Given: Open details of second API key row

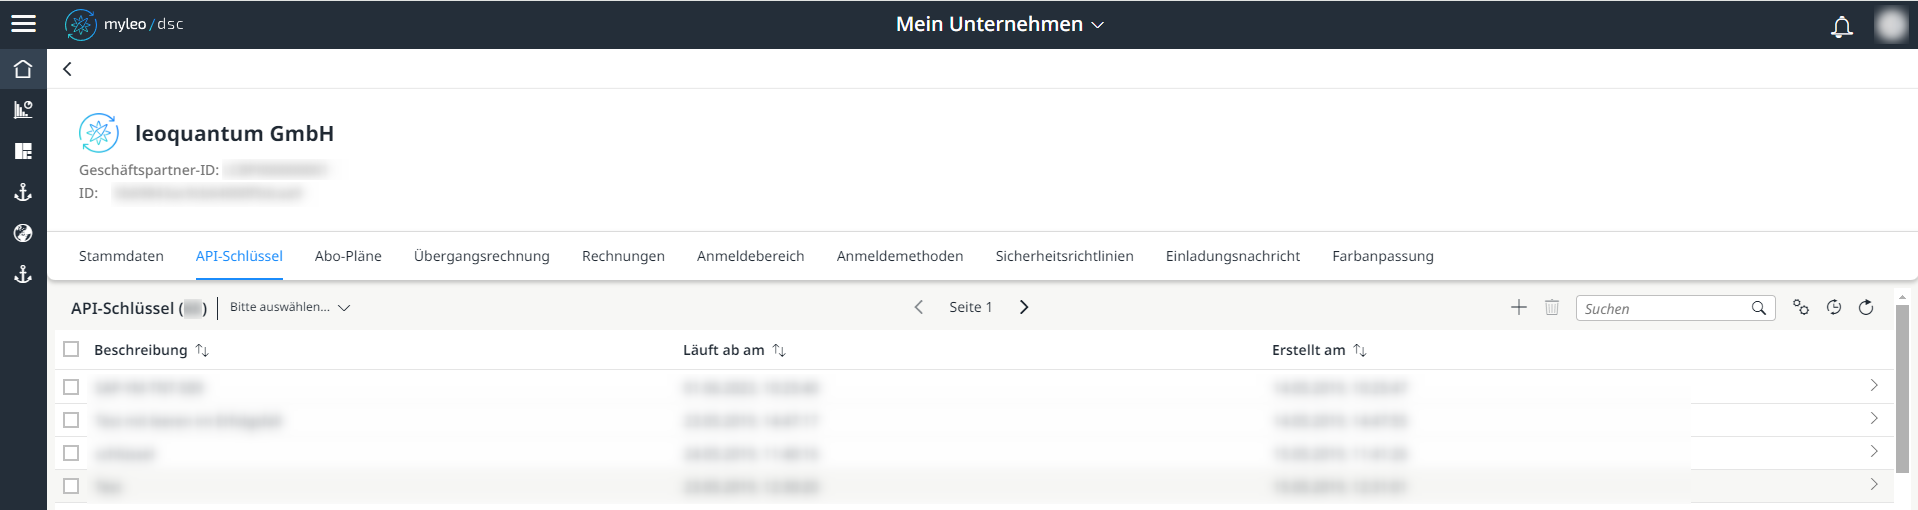Looking at the screenshot, I should (x=1873, y=418).
